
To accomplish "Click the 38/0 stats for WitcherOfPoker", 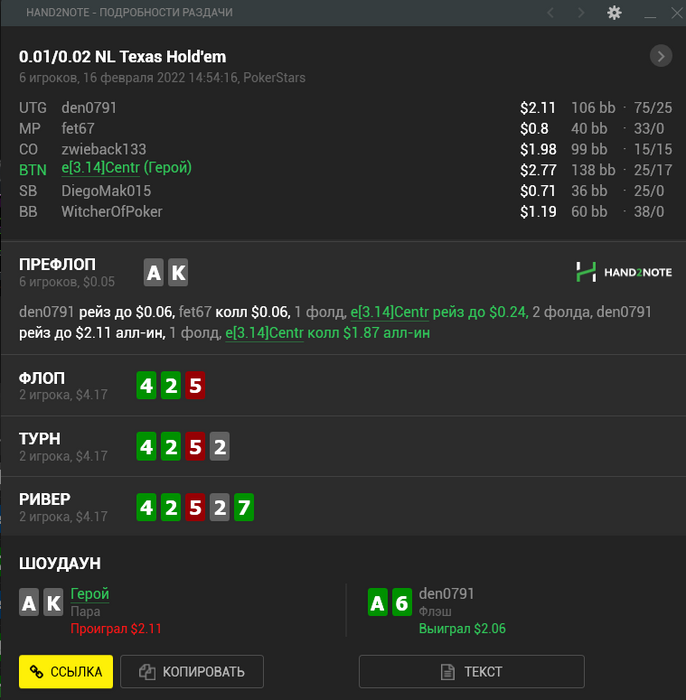I will [649, 212].
